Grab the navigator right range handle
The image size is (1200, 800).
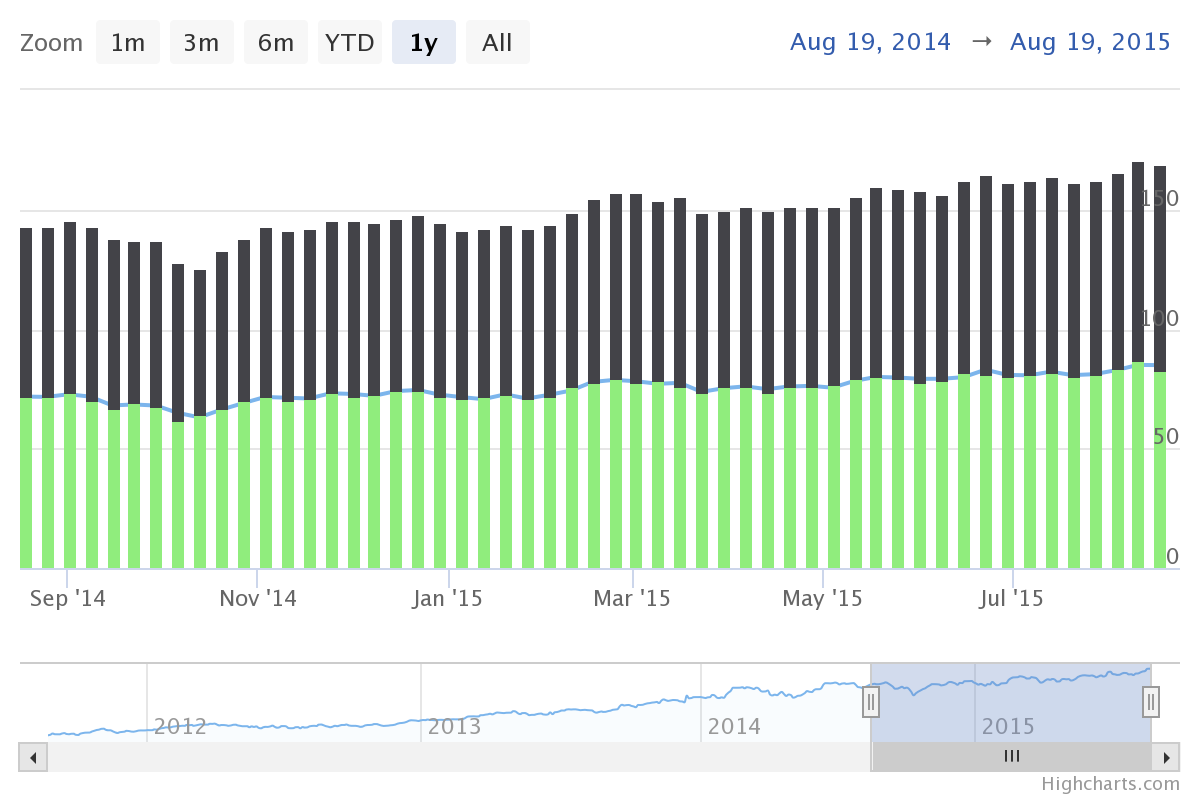coord(1151,702)
